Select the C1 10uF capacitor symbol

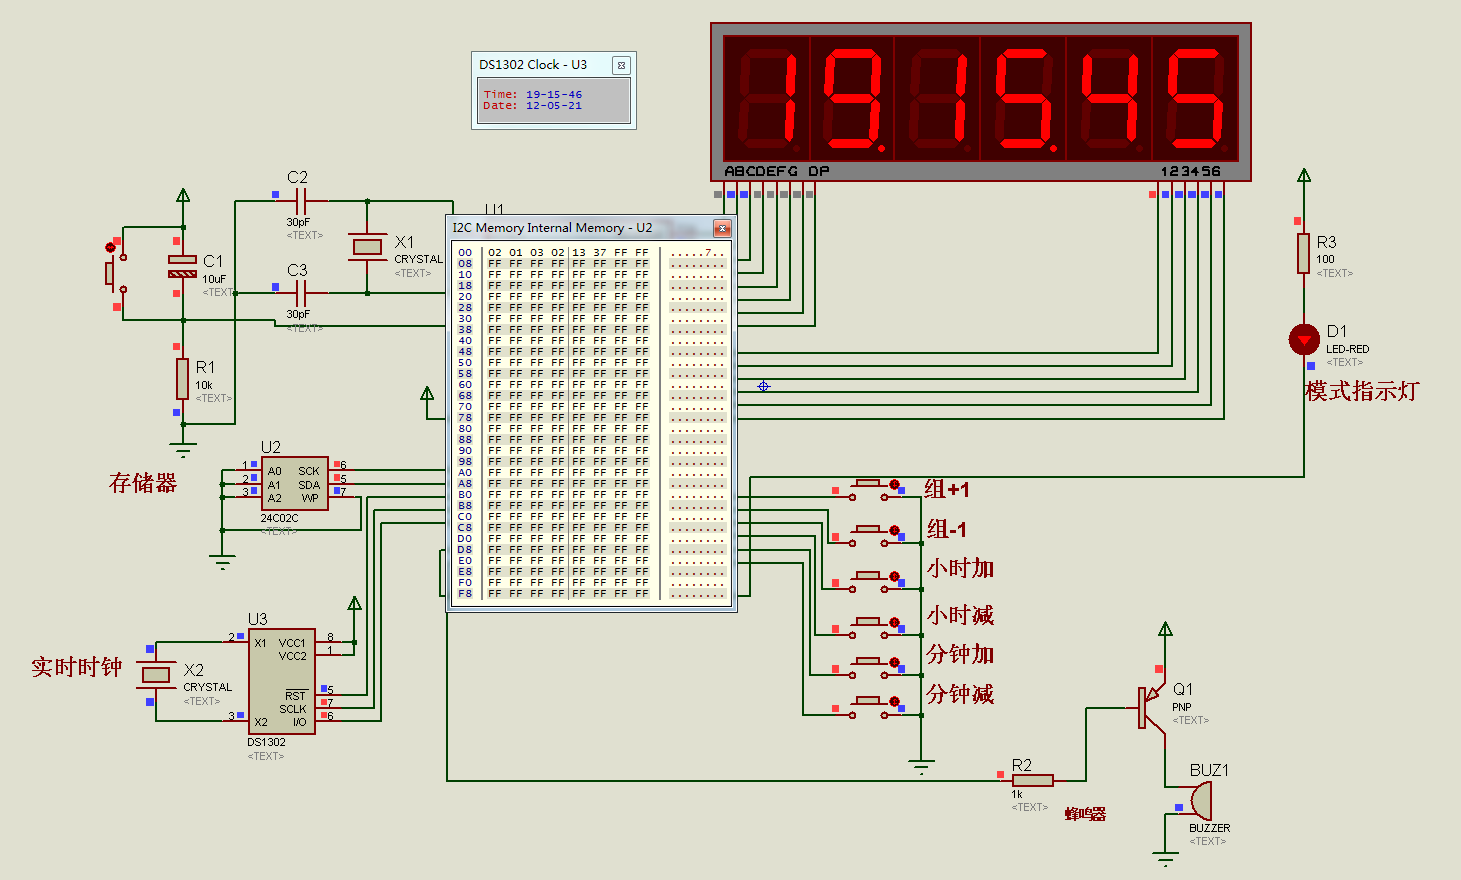coord(182,266)
